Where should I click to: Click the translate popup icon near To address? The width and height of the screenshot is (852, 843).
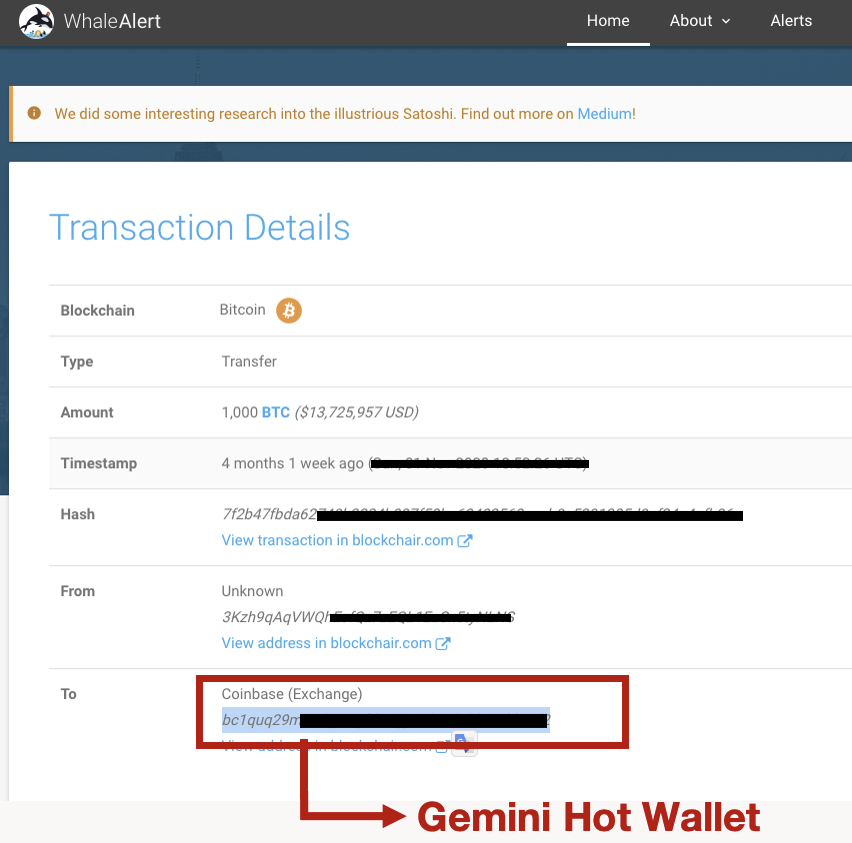[x=463, y=743]
